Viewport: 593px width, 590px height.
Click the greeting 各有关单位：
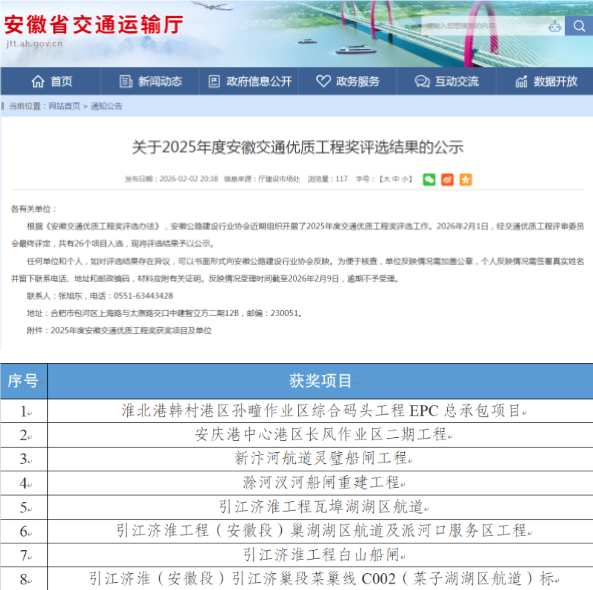(34, 209)
